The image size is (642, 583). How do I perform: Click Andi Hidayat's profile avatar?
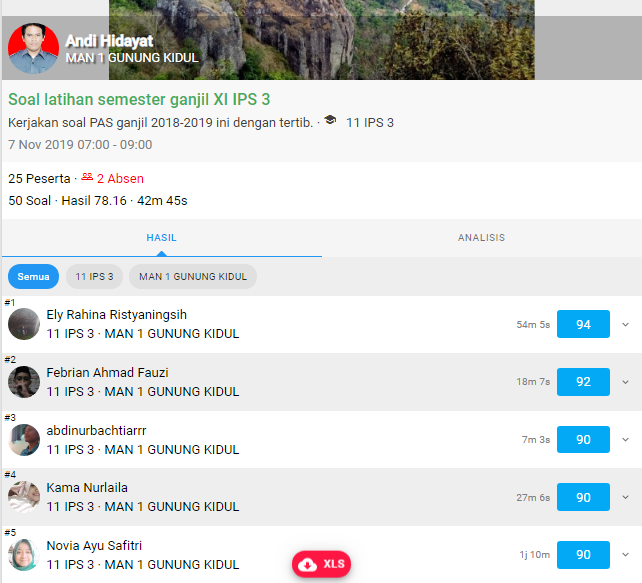[x=33, y=49]
